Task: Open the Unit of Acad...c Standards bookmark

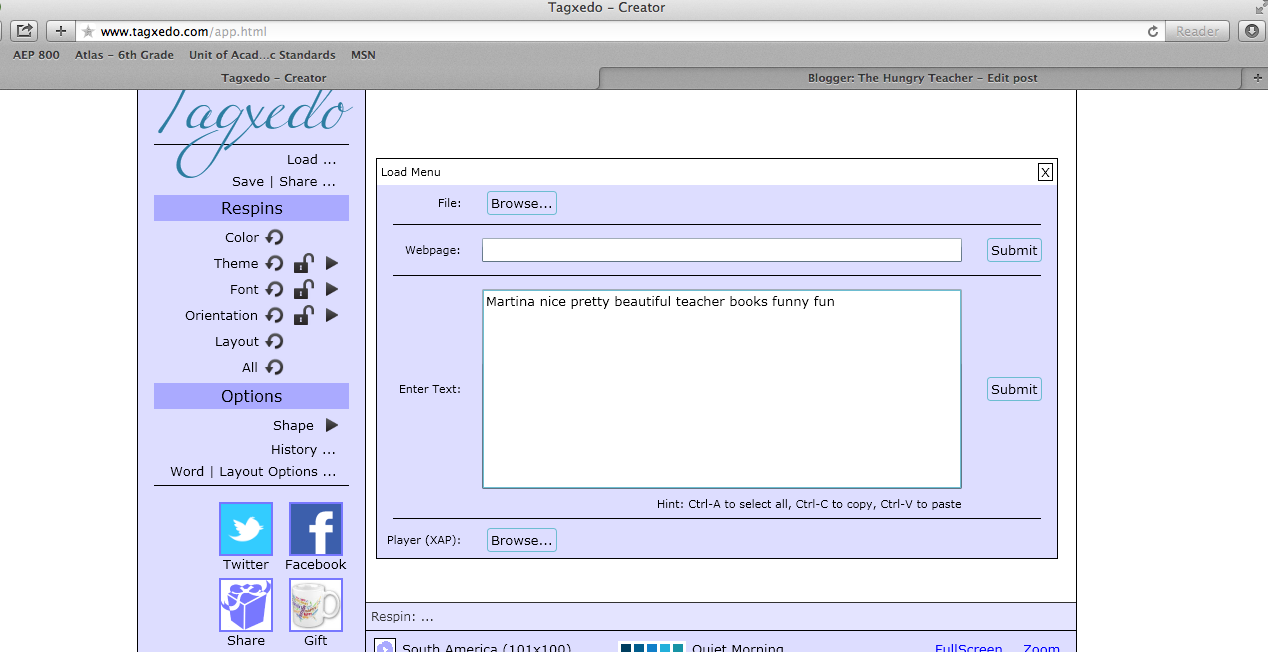Action: (262, 55)
